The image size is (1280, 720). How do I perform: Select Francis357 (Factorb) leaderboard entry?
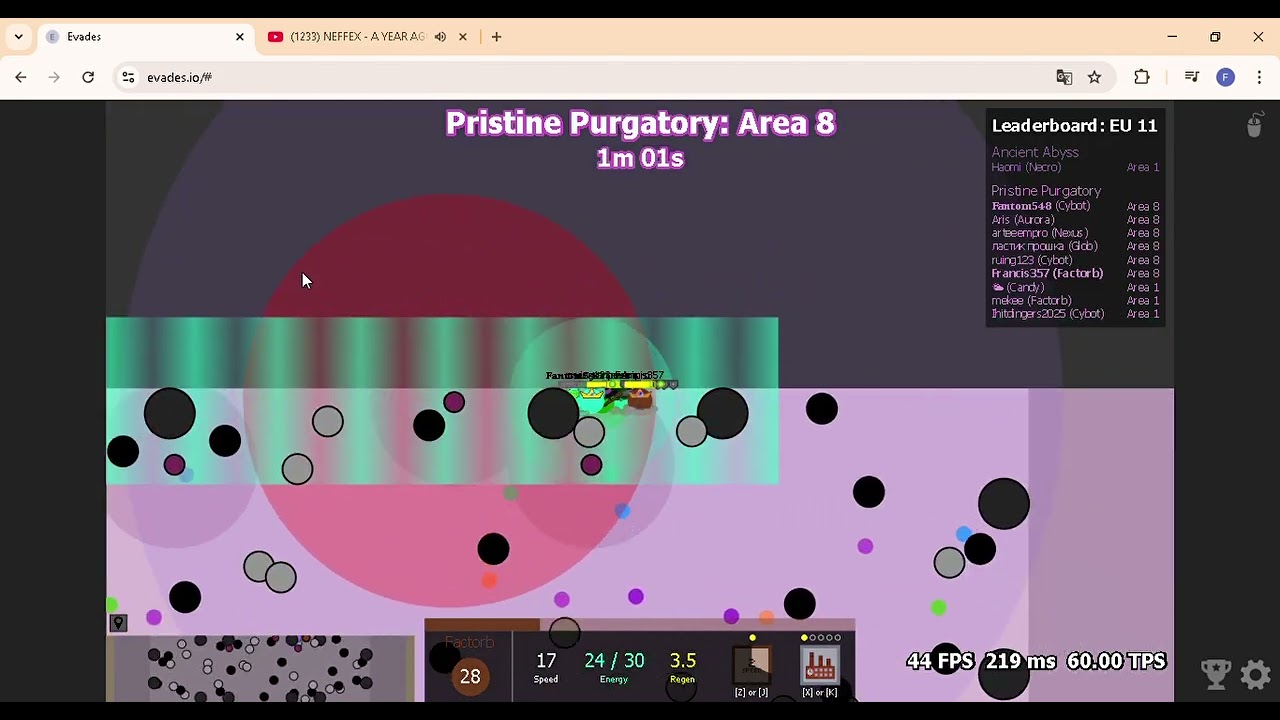click(x=1075, y=273)
